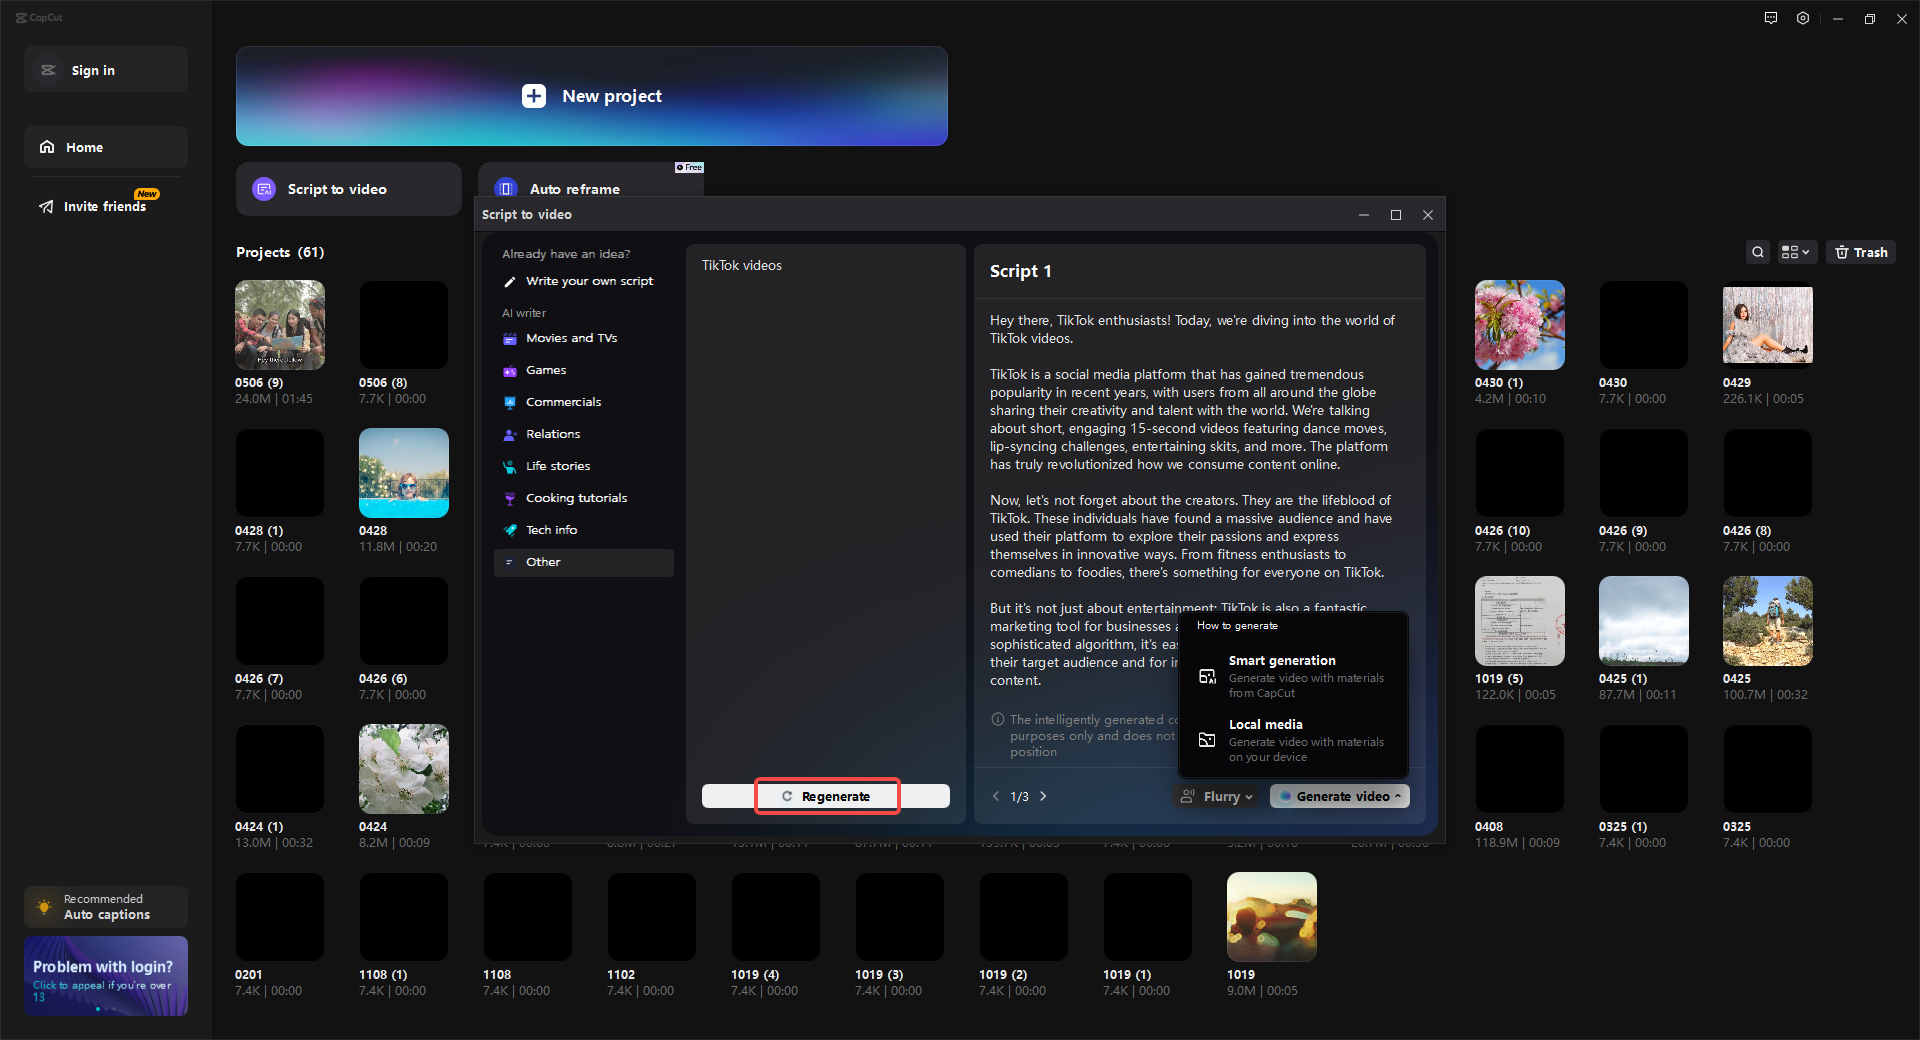Select the Relations category
Image resolution: width=1920 pixels, height=1040 pixels.
(553, 434)
